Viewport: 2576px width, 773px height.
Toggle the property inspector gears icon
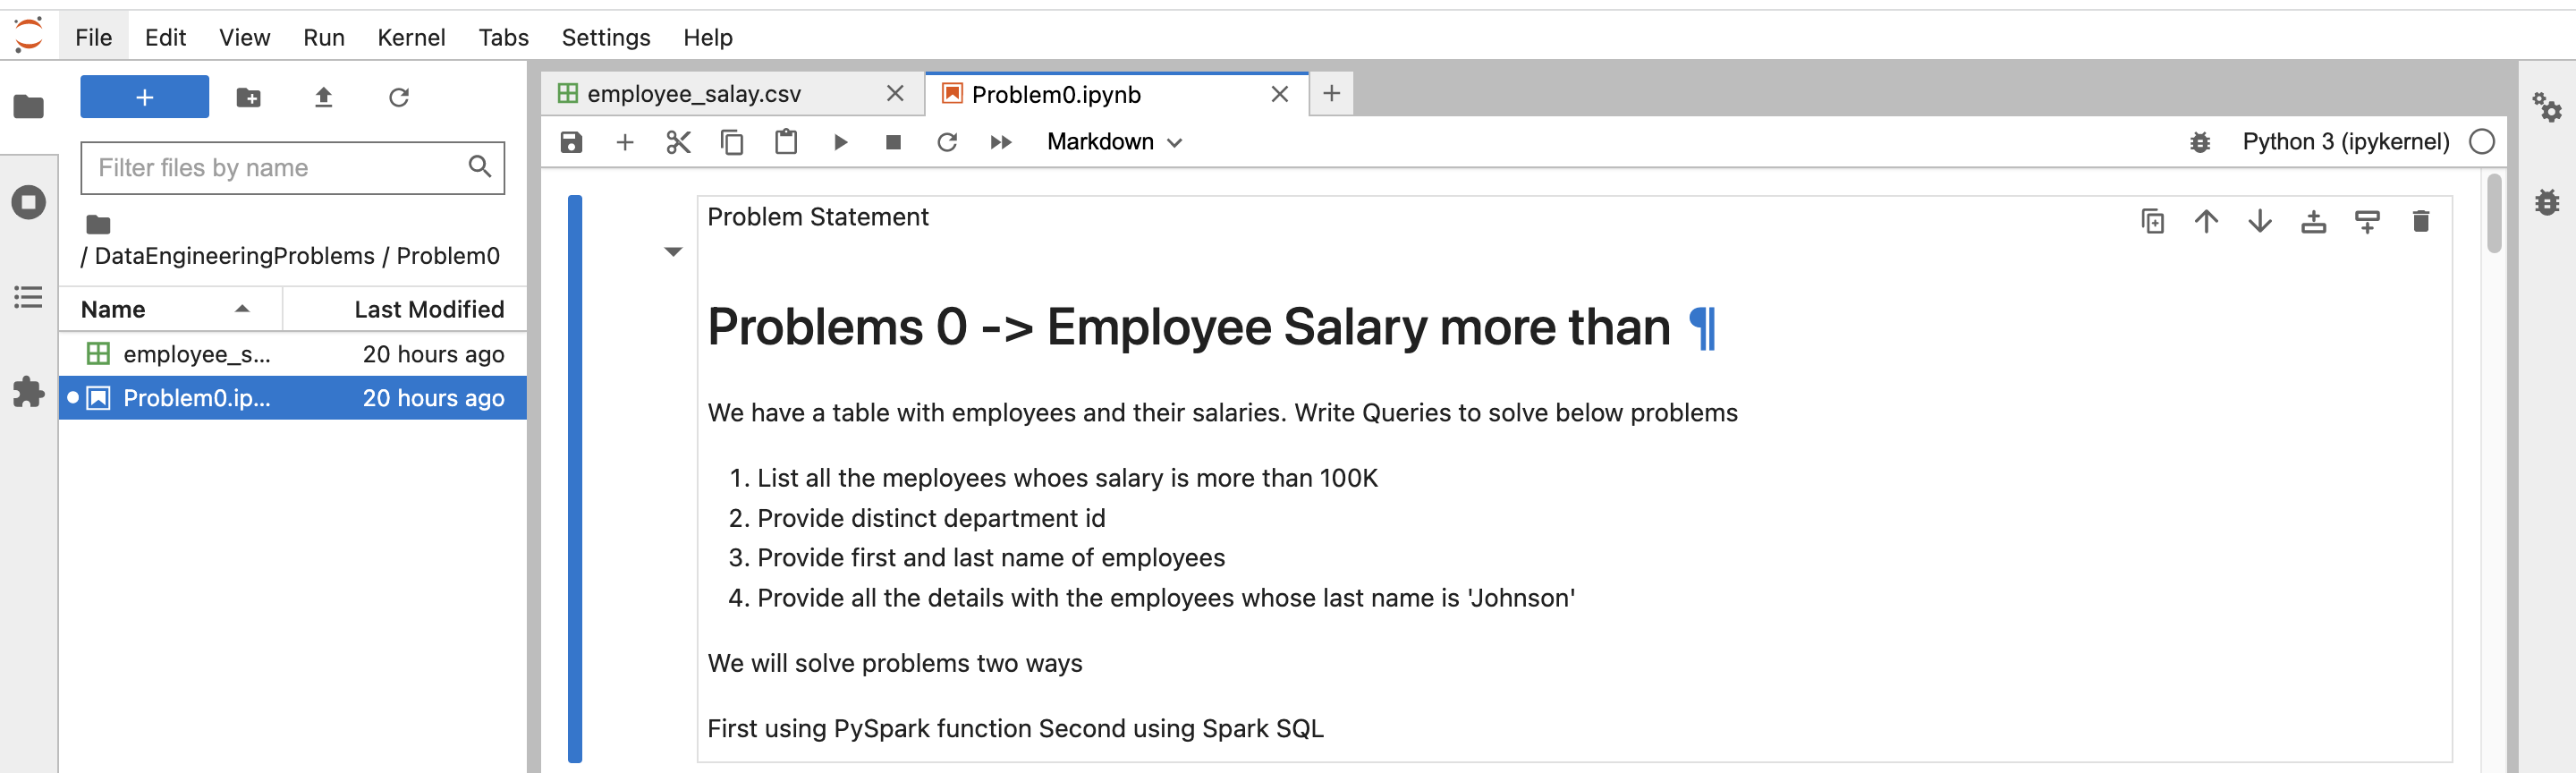(x=2546, y=106)
